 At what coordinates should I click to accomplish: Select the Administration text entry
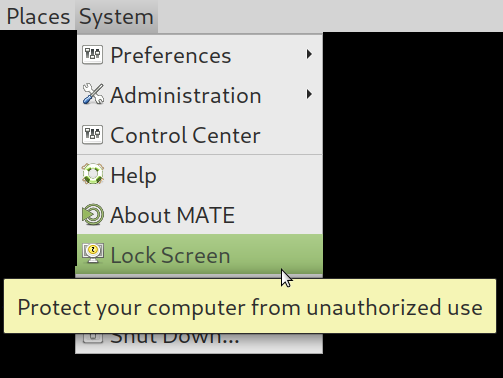click(186, 95)
